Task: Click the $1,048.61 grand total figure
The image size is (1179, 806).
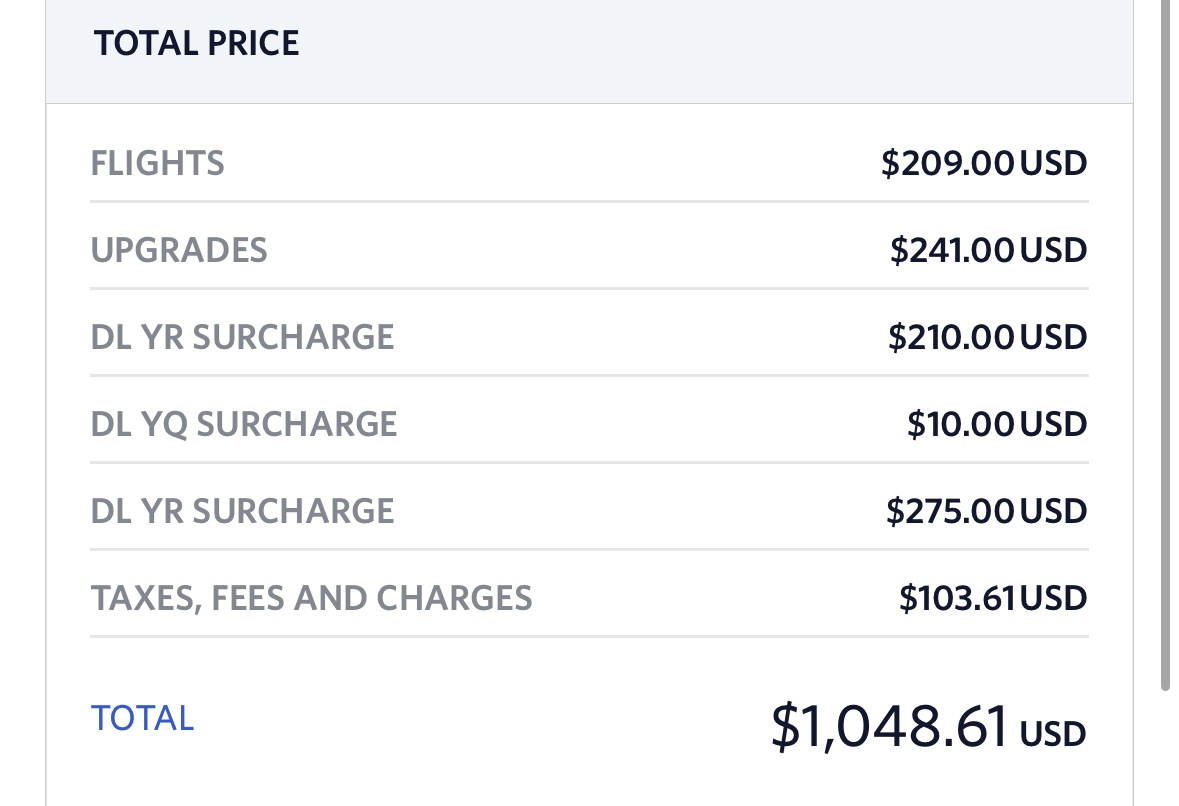Action: point(889,726)
